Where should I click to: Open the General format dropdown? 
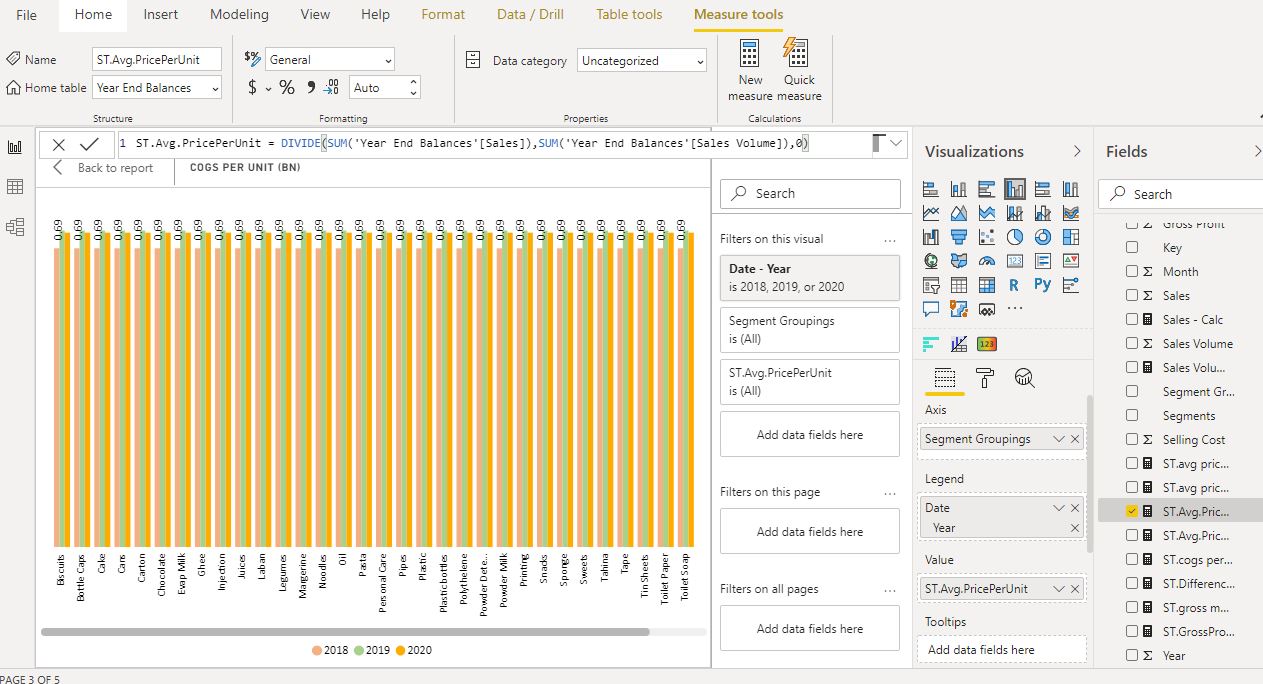coord(330,60)
